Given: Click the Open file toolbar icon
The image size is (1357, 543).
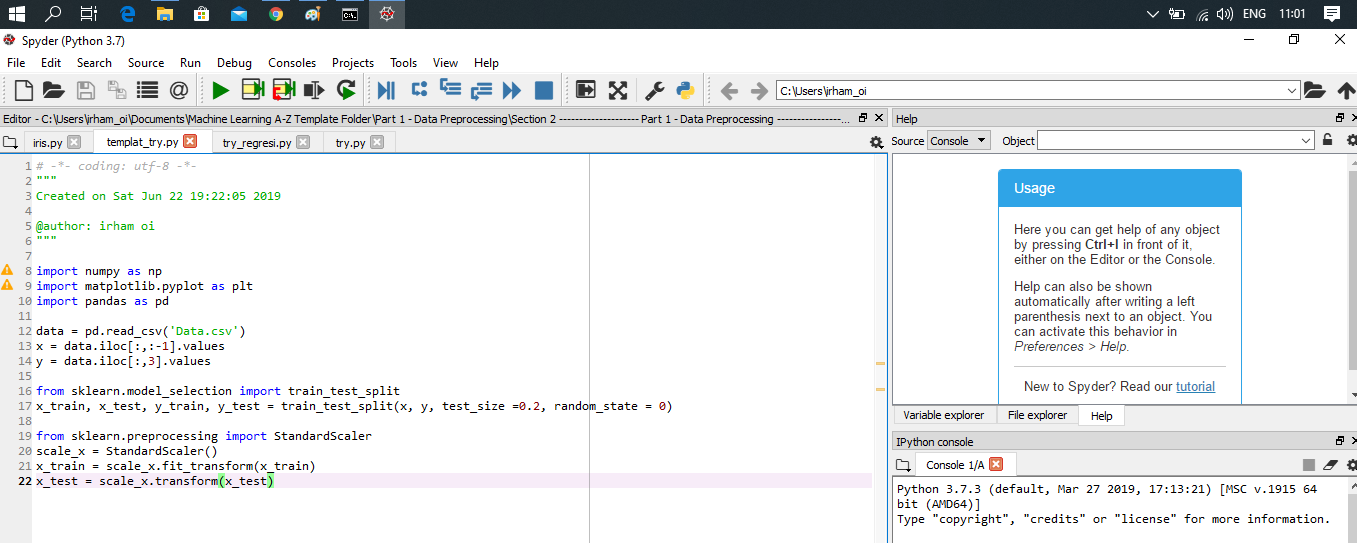Looking at the screenshot, I should pos(54,90).
